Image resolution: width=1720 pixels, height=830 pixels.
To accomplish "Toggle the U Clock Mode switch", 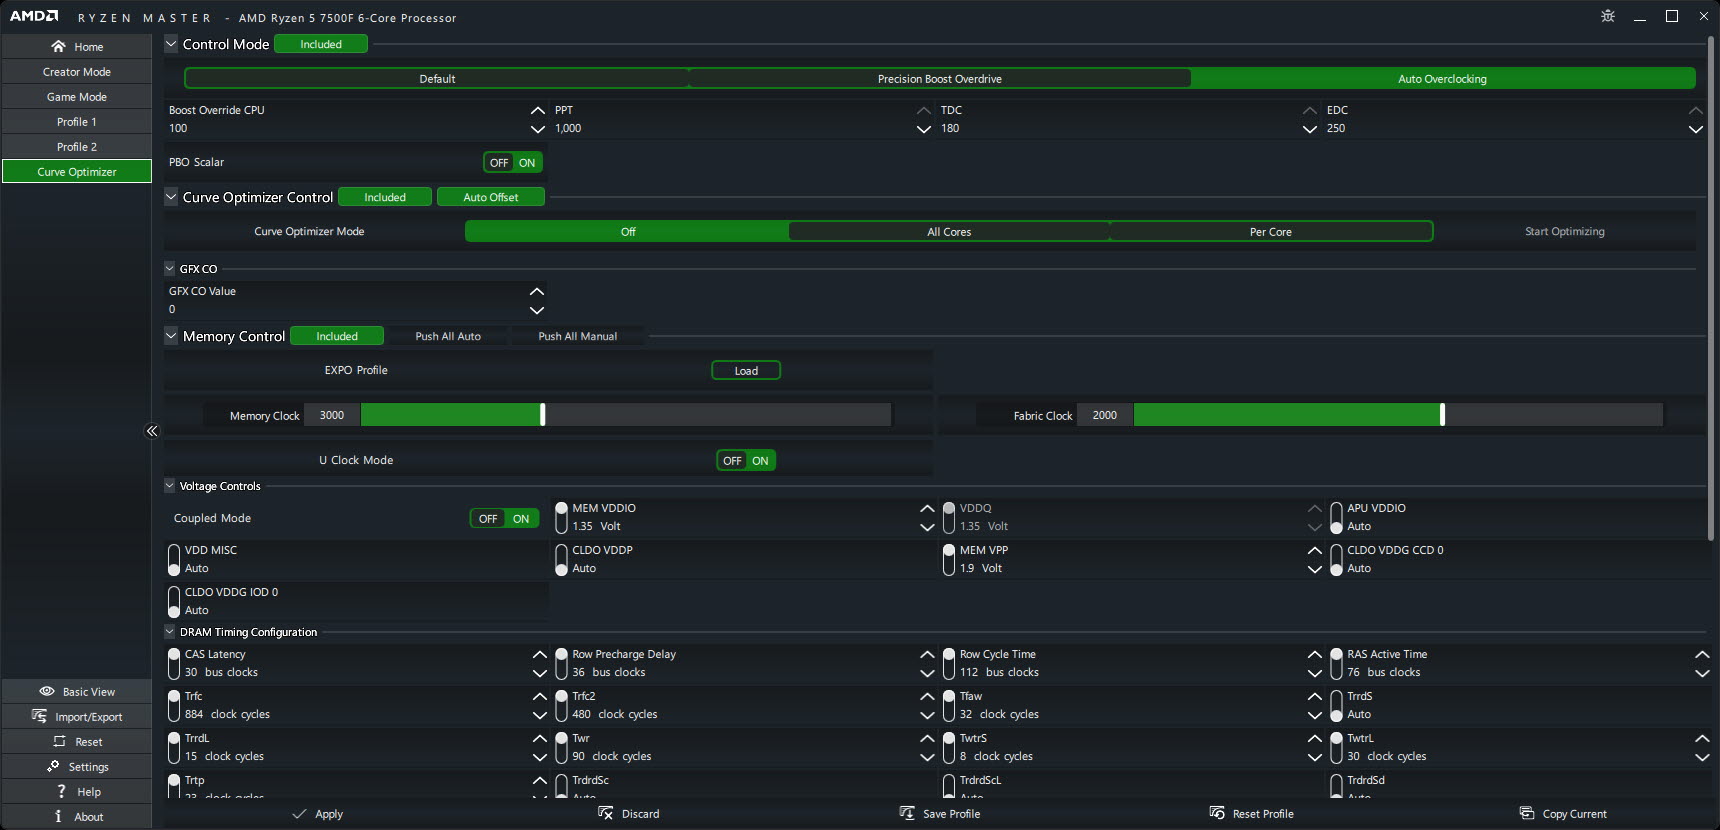I will click(746, 460).
